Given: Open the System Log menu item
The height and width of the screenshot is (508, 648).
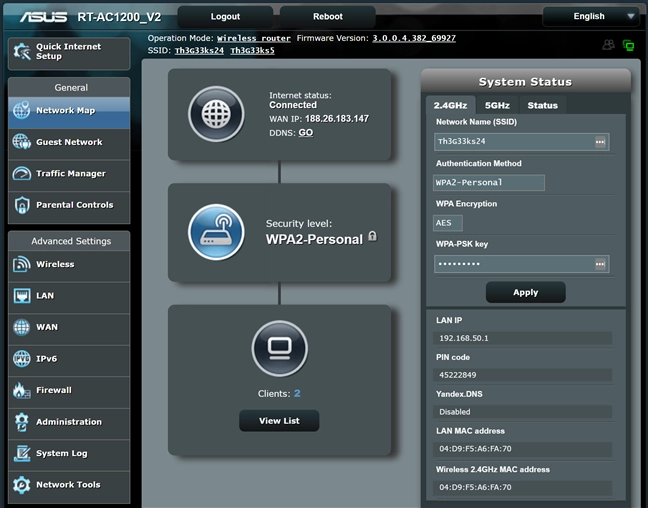Looking at the screenshot, I should 69,453.
